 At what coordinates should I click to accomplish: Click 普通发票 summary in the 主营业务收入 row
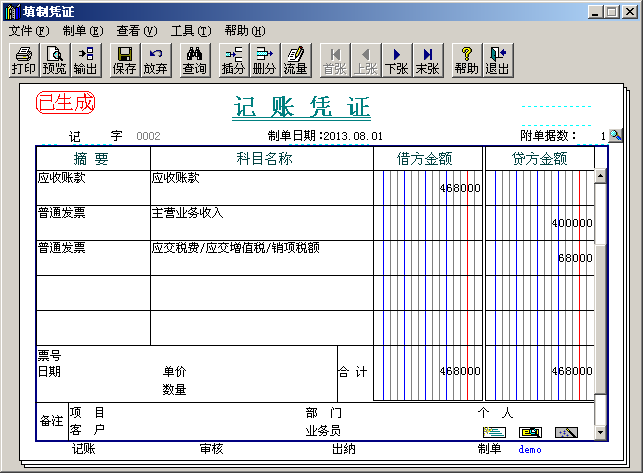pos(93,223)
